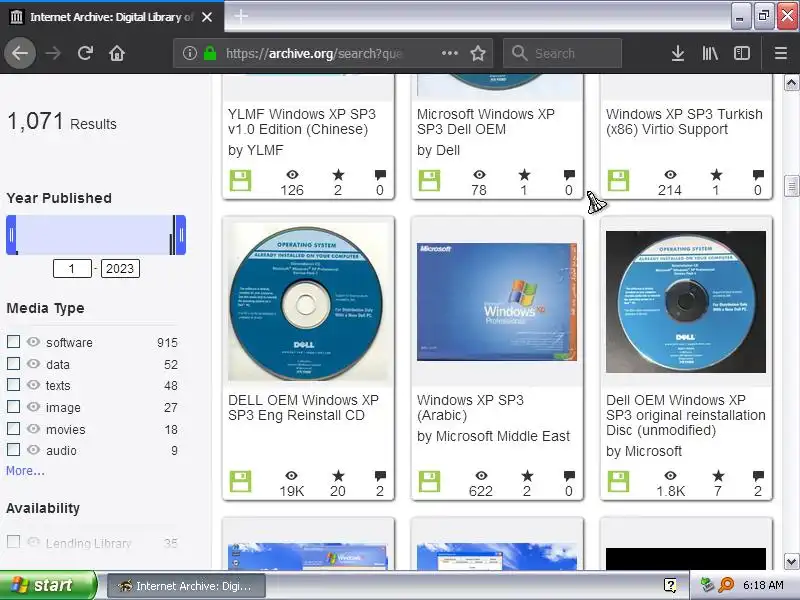The image size is (800, 600).
Task: Reload the current page
Action: click(x=85, y=53)
